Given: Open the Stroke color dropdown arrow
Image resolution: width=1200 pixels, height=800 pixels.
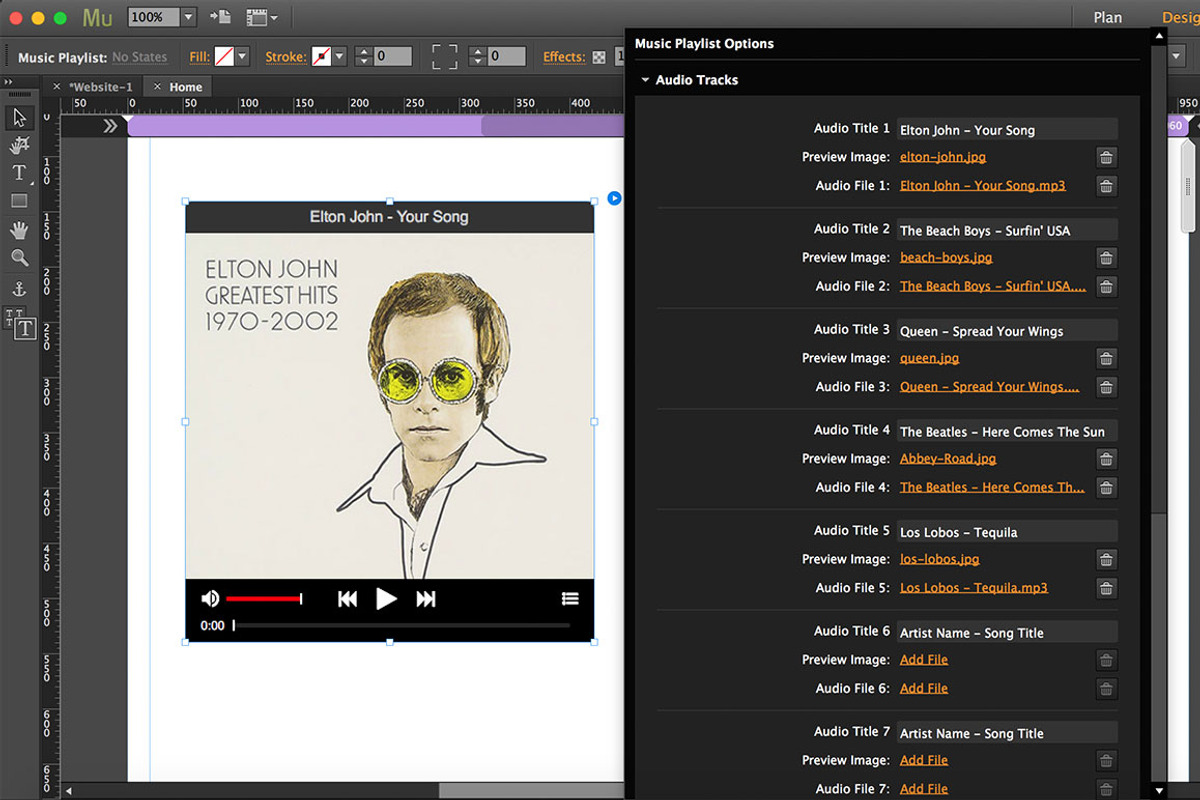Looking at the screenshot, I should click(339, 57).
